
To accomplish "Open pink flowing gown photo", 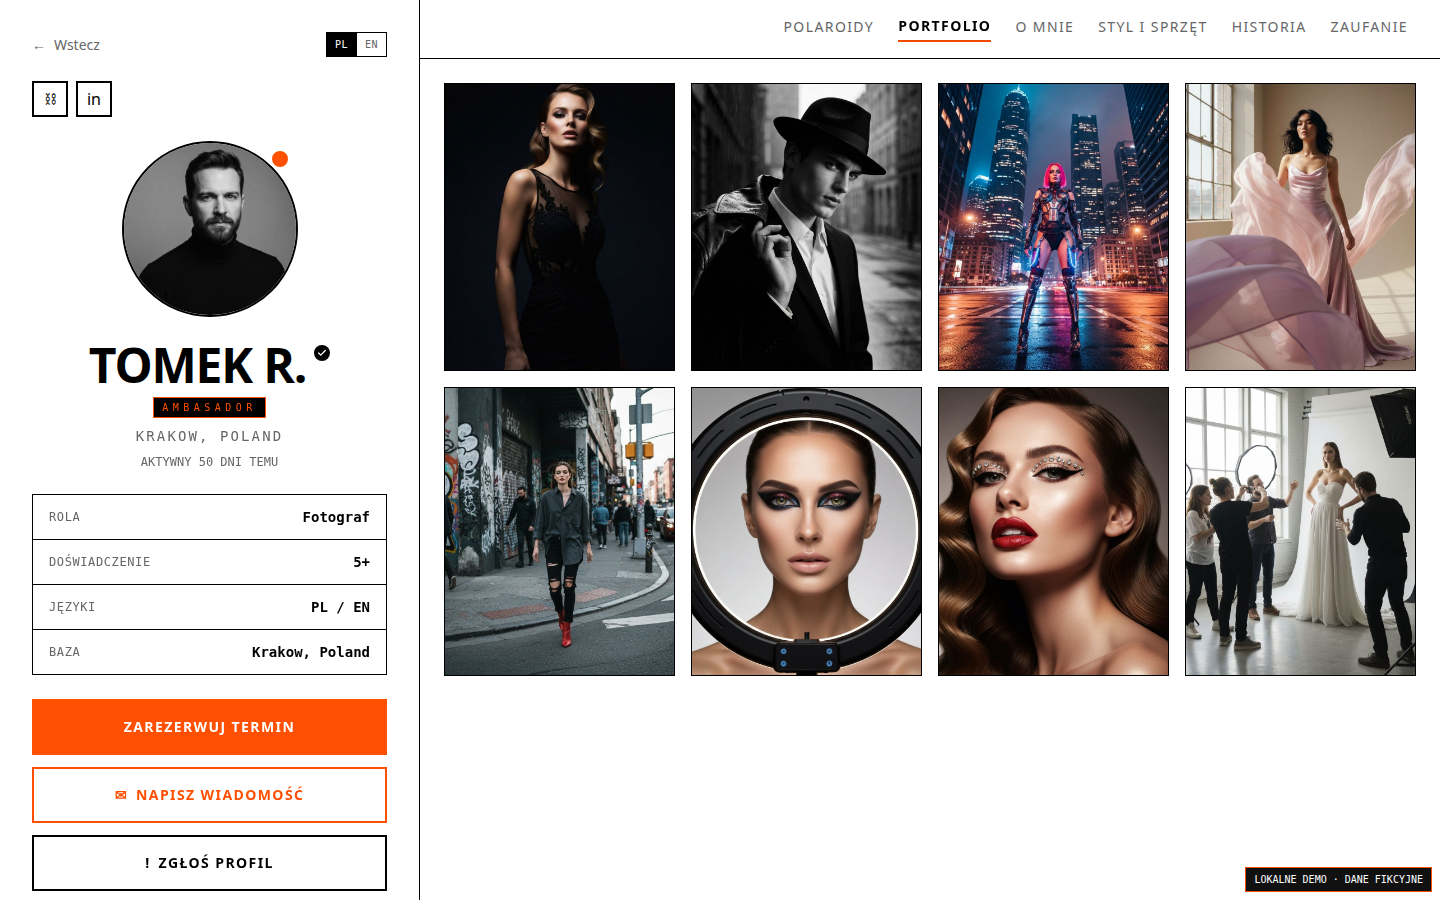I will coord(1300,227).
